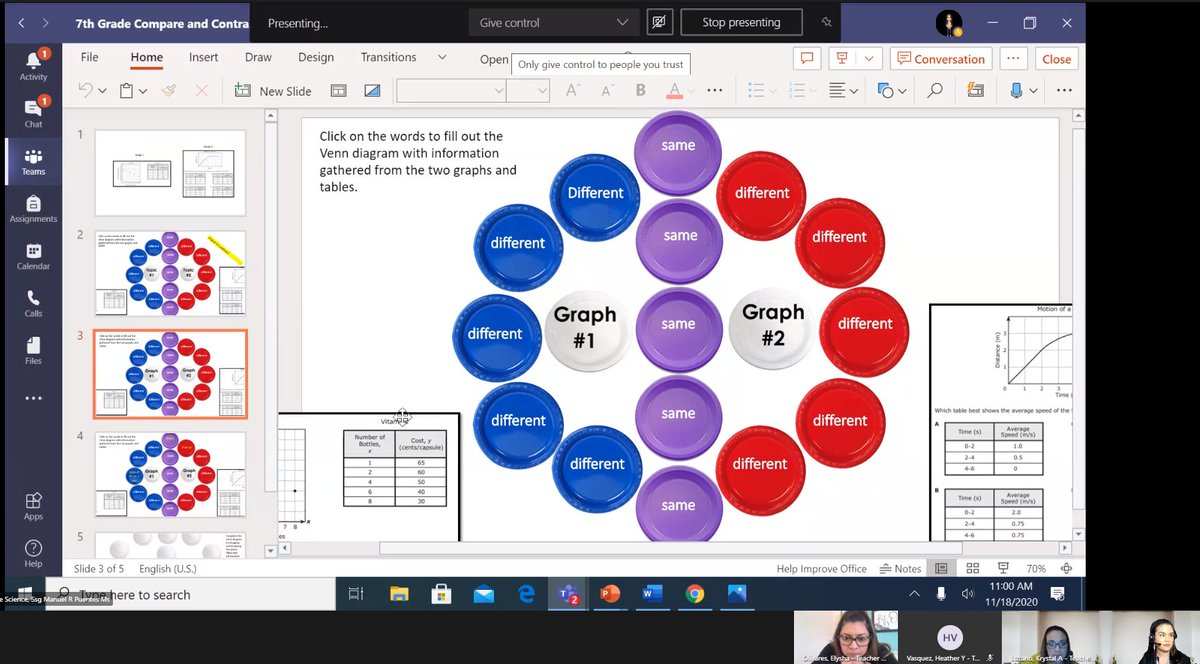Click the font color red swatch
Screen dimensions: 1200x664
tap(674, 92)
